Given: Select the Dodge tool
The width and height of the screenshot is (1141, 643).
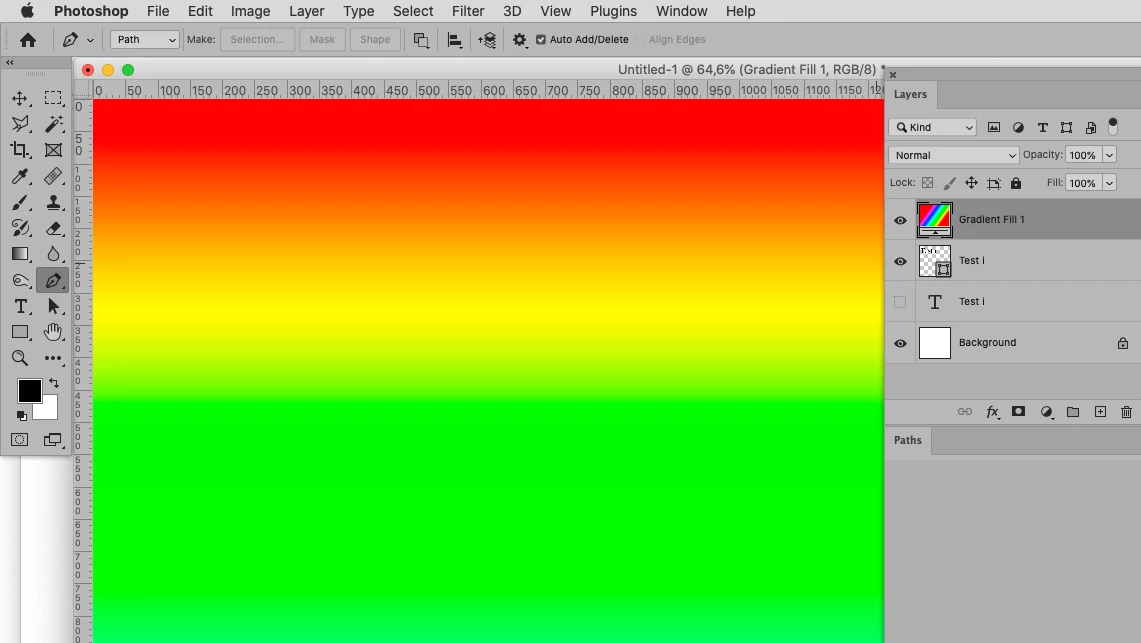Looking at the screenshot, I should point(20,280).
